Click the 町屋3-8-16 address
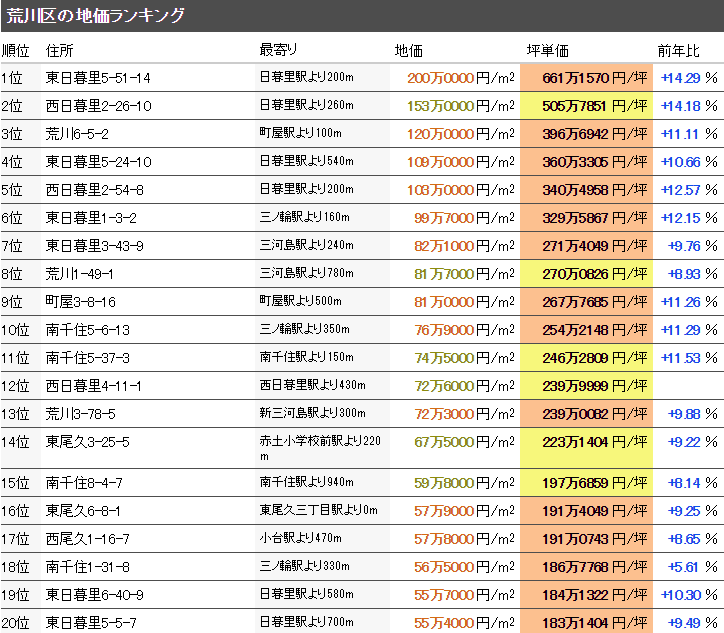 [x=81, y=302]
